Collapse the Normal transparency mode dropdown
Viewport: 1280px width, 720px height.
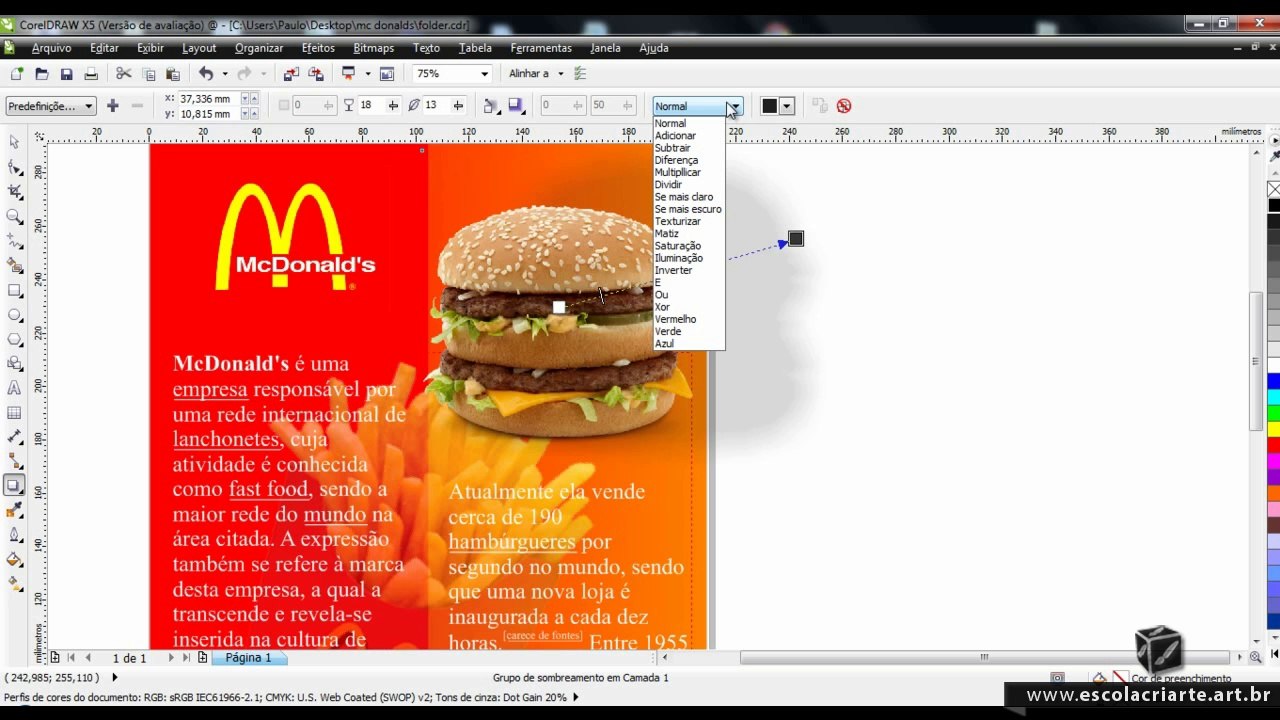734,106
